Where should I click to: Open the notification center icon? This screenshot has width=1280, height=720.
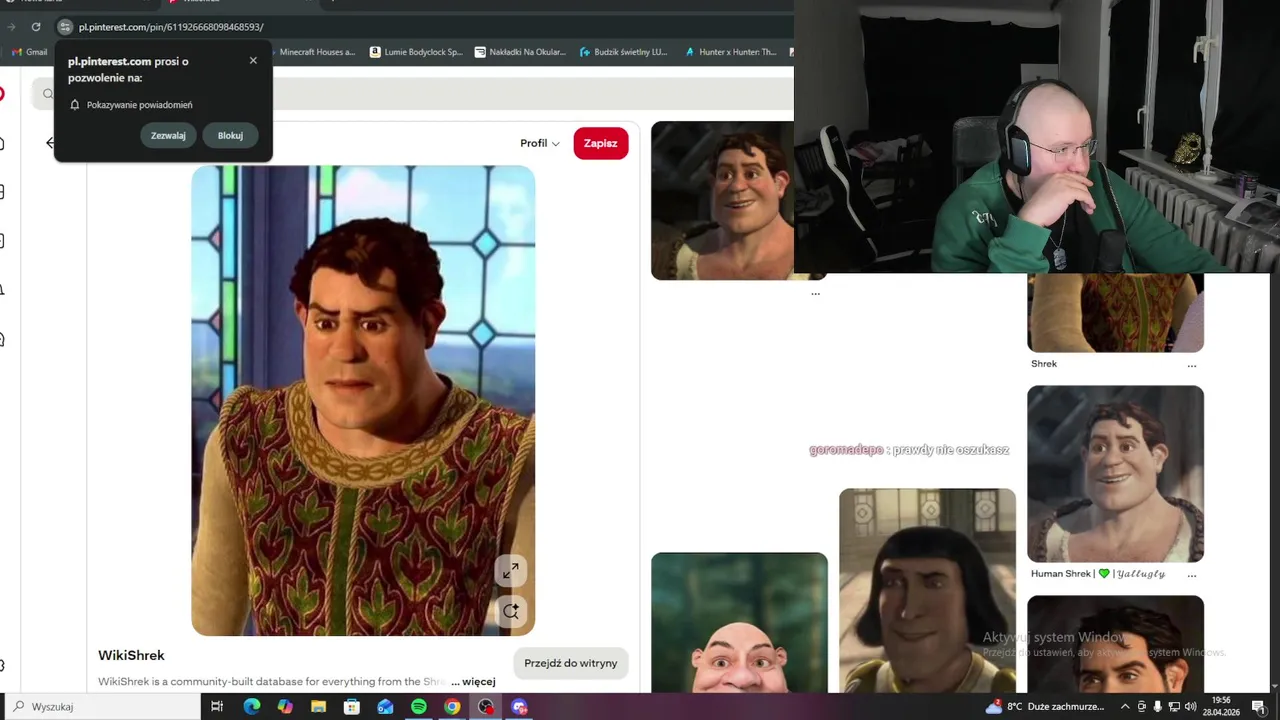click(x=1258, y=707)
